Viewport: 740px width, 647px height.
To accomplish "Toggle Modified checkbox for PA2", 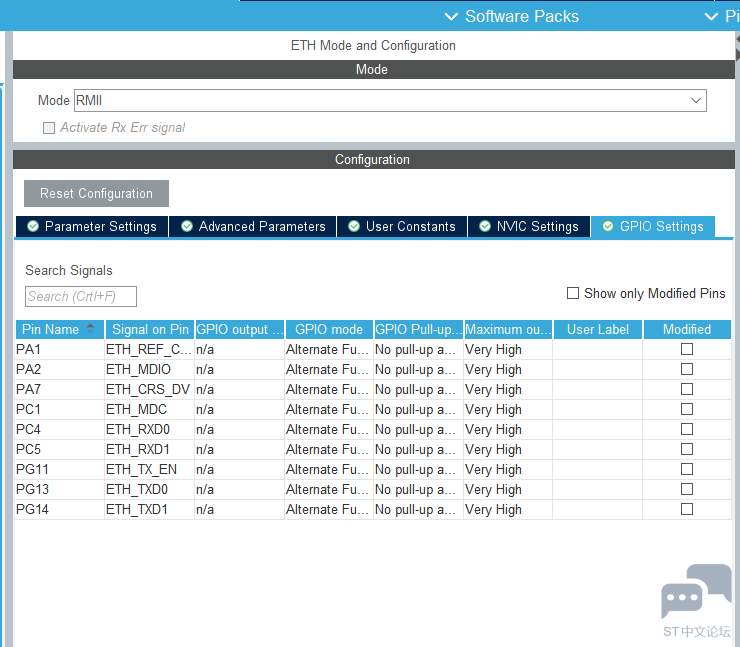I will (x=687, y=369).
